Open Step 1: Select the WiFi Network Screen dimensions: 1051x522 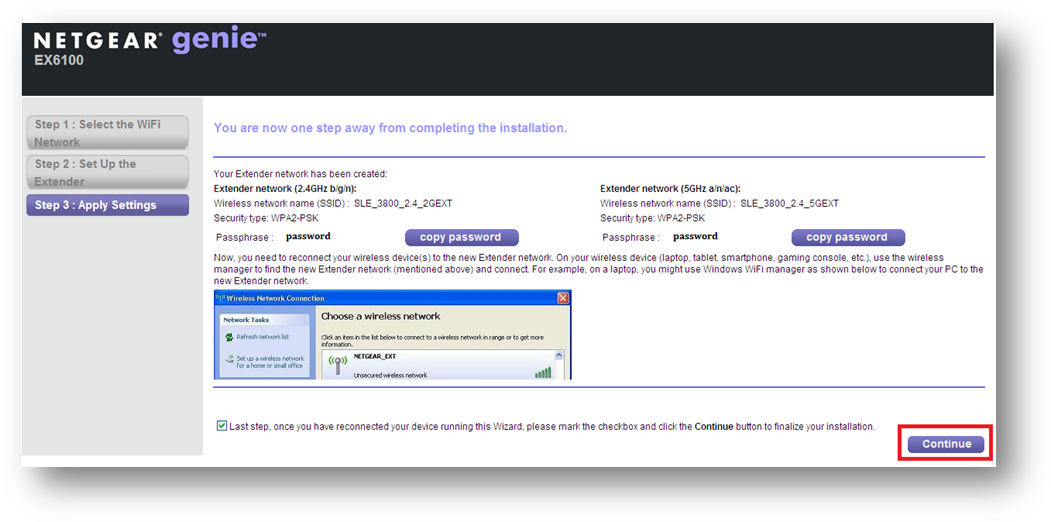[x=107, y=133]
